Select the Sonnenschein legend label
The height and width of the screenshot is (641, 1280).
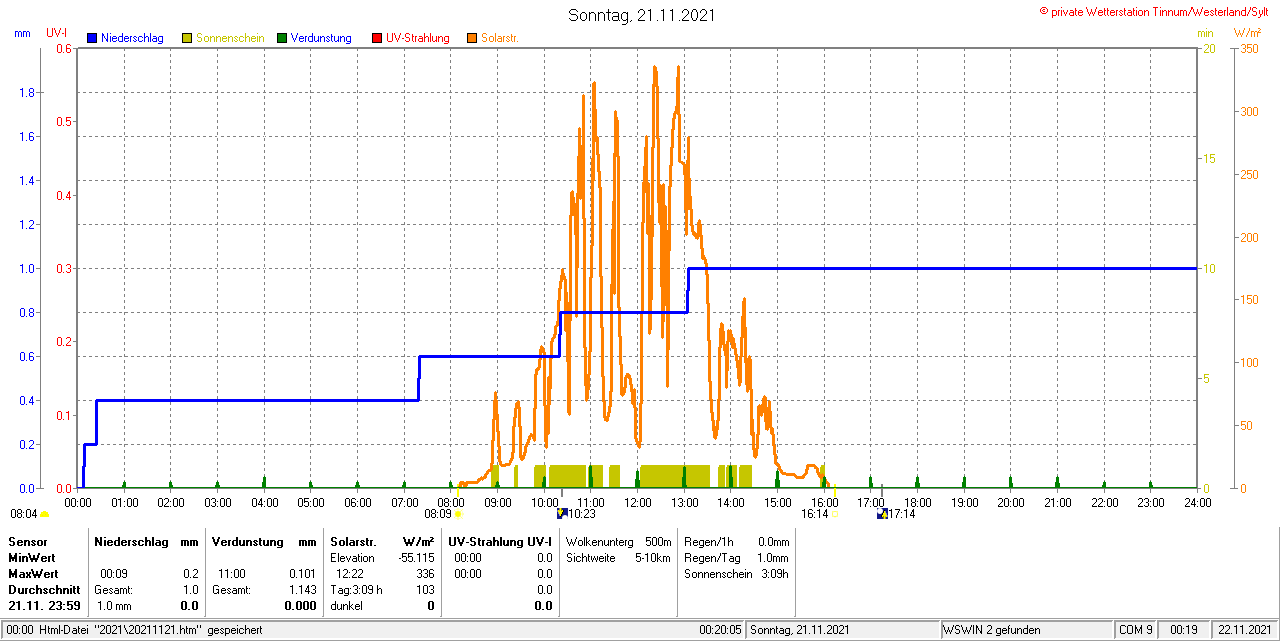pos(230,38)
